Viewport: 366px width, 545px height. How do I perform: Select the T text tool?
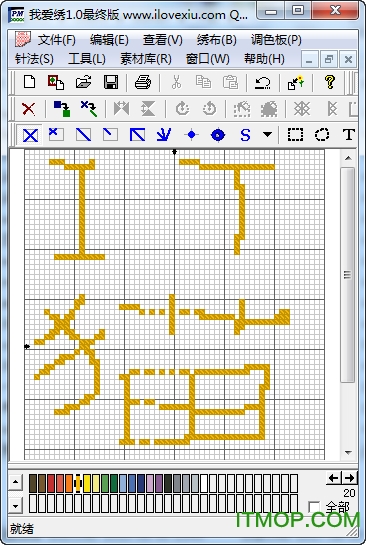click(349, 135)
